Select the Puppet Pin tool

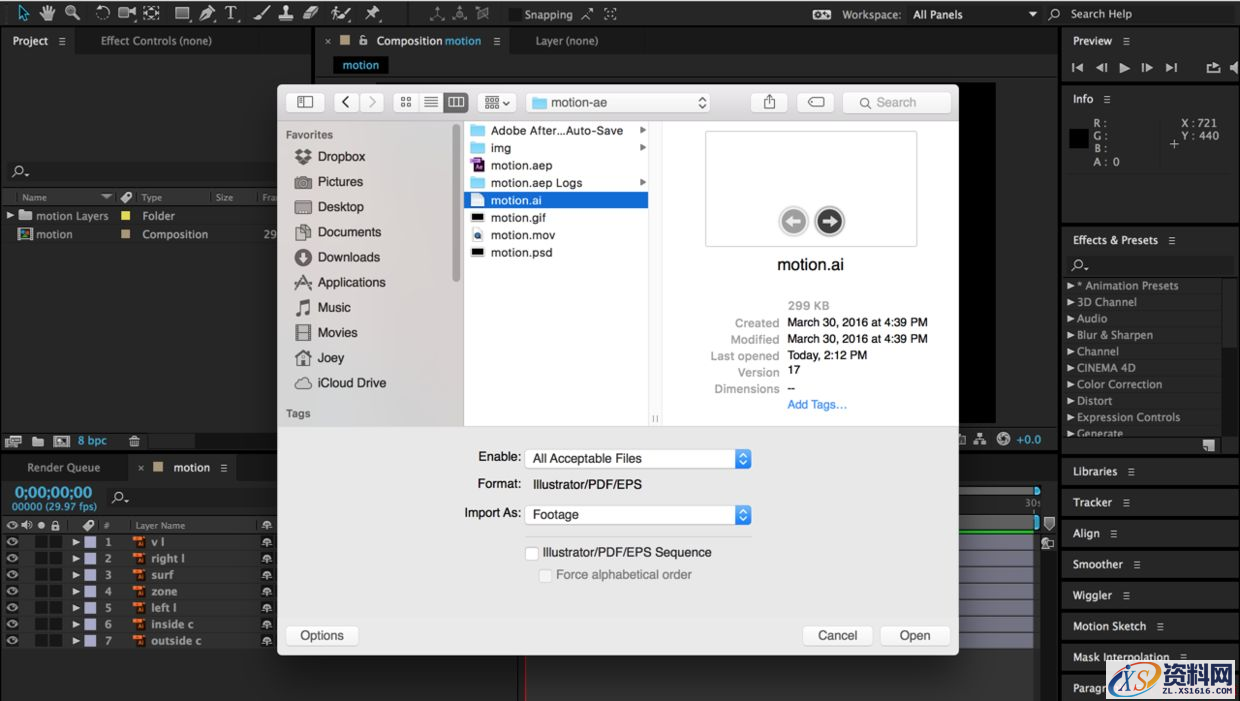[372, 13]
